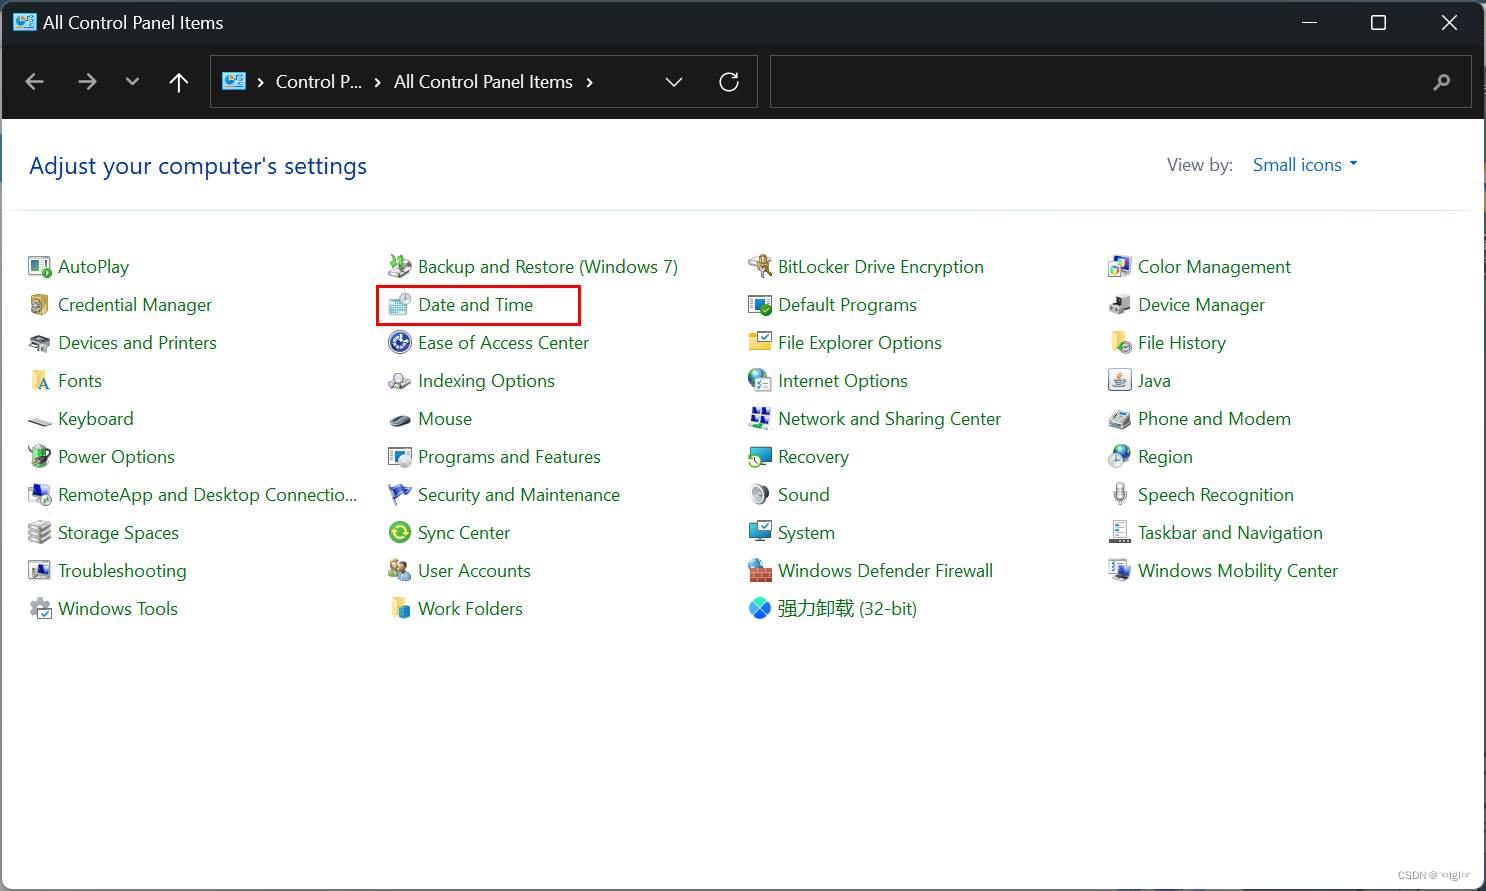
Task: Open the 强力卸载 (32-bit) item
Action: click(847, 609)
